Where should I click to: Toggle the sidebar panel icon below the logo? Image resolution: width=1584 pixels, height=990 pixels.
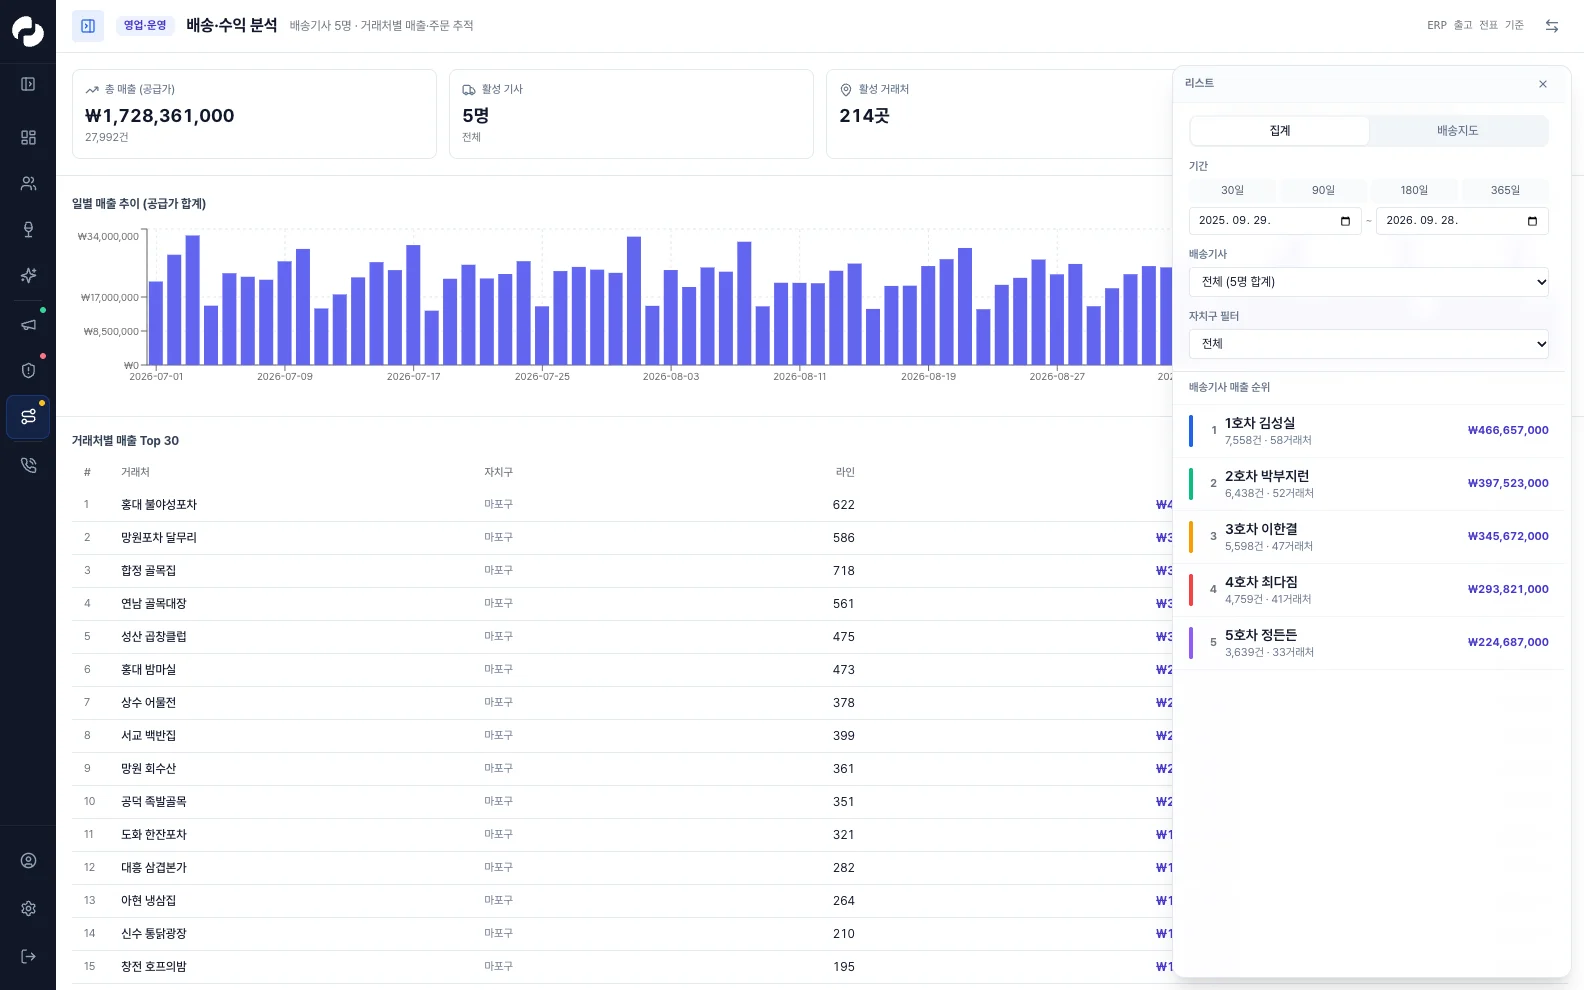coord(28,84)
